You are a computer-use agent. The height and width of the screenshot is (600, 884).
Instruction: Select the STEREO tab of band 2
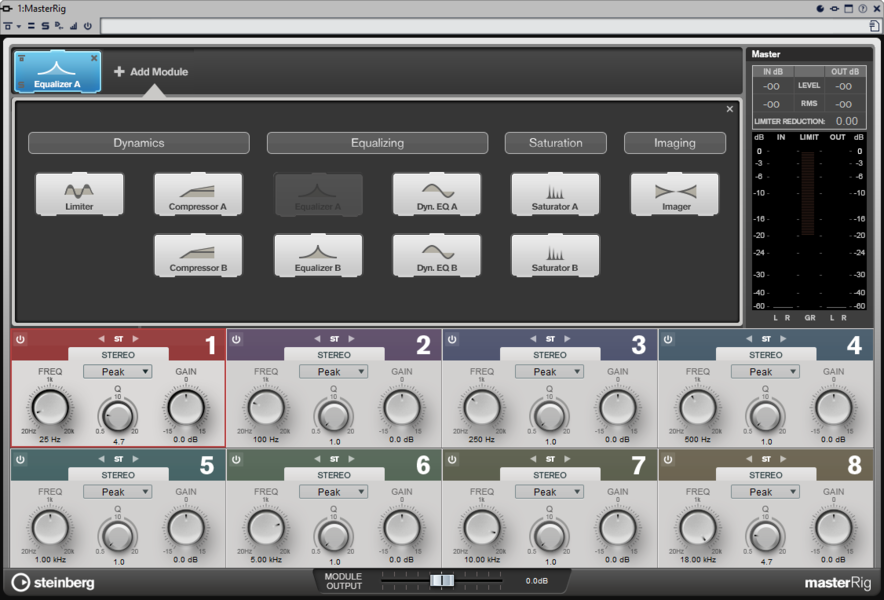[334, 355]
